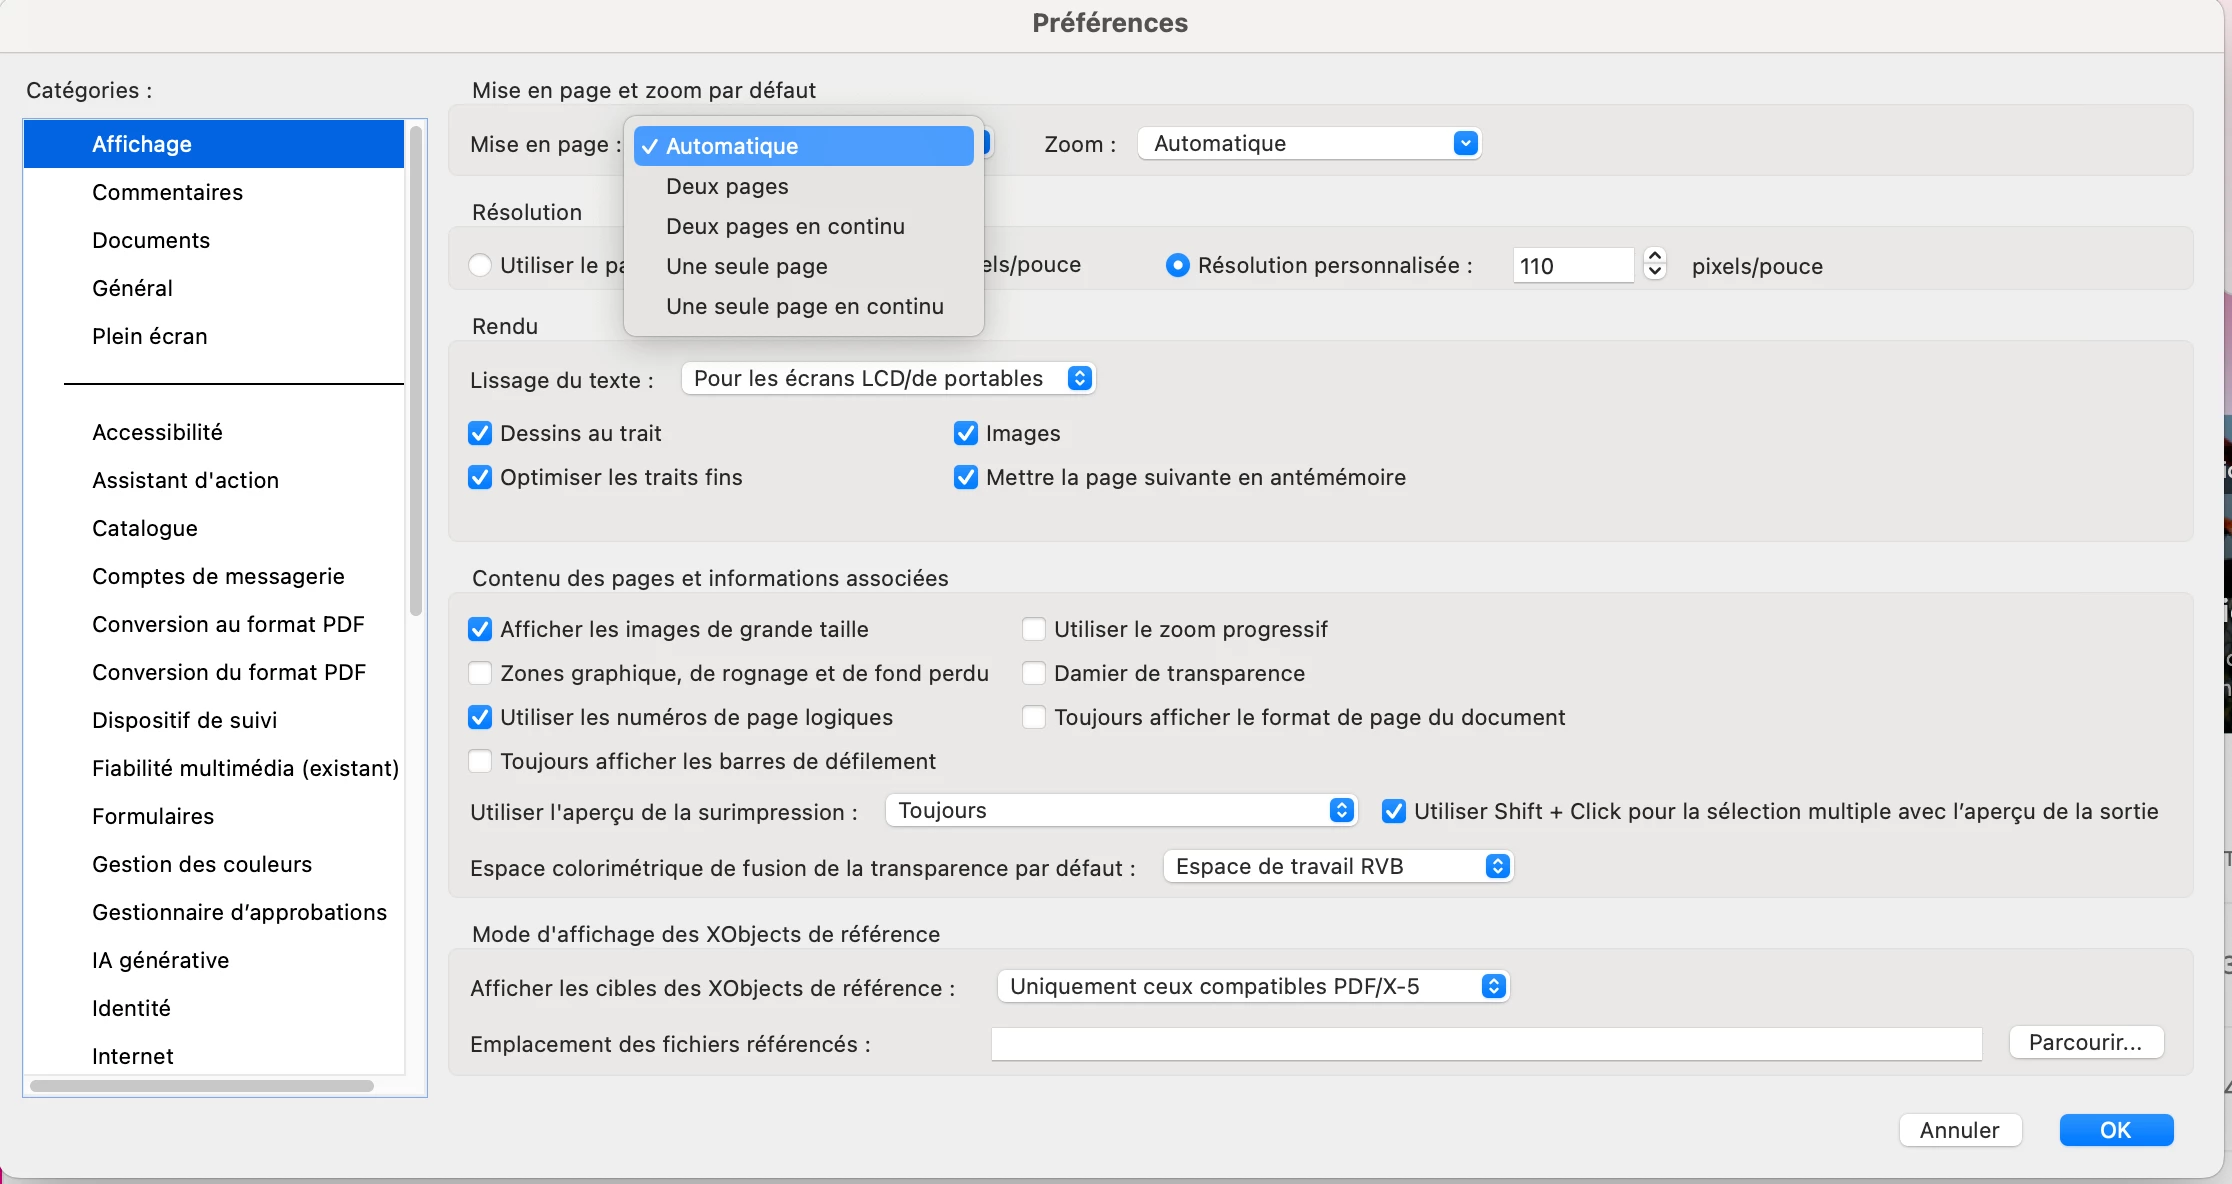
Task: Check 'Toujours afficher les barres de défilement'
Action: 480,762
